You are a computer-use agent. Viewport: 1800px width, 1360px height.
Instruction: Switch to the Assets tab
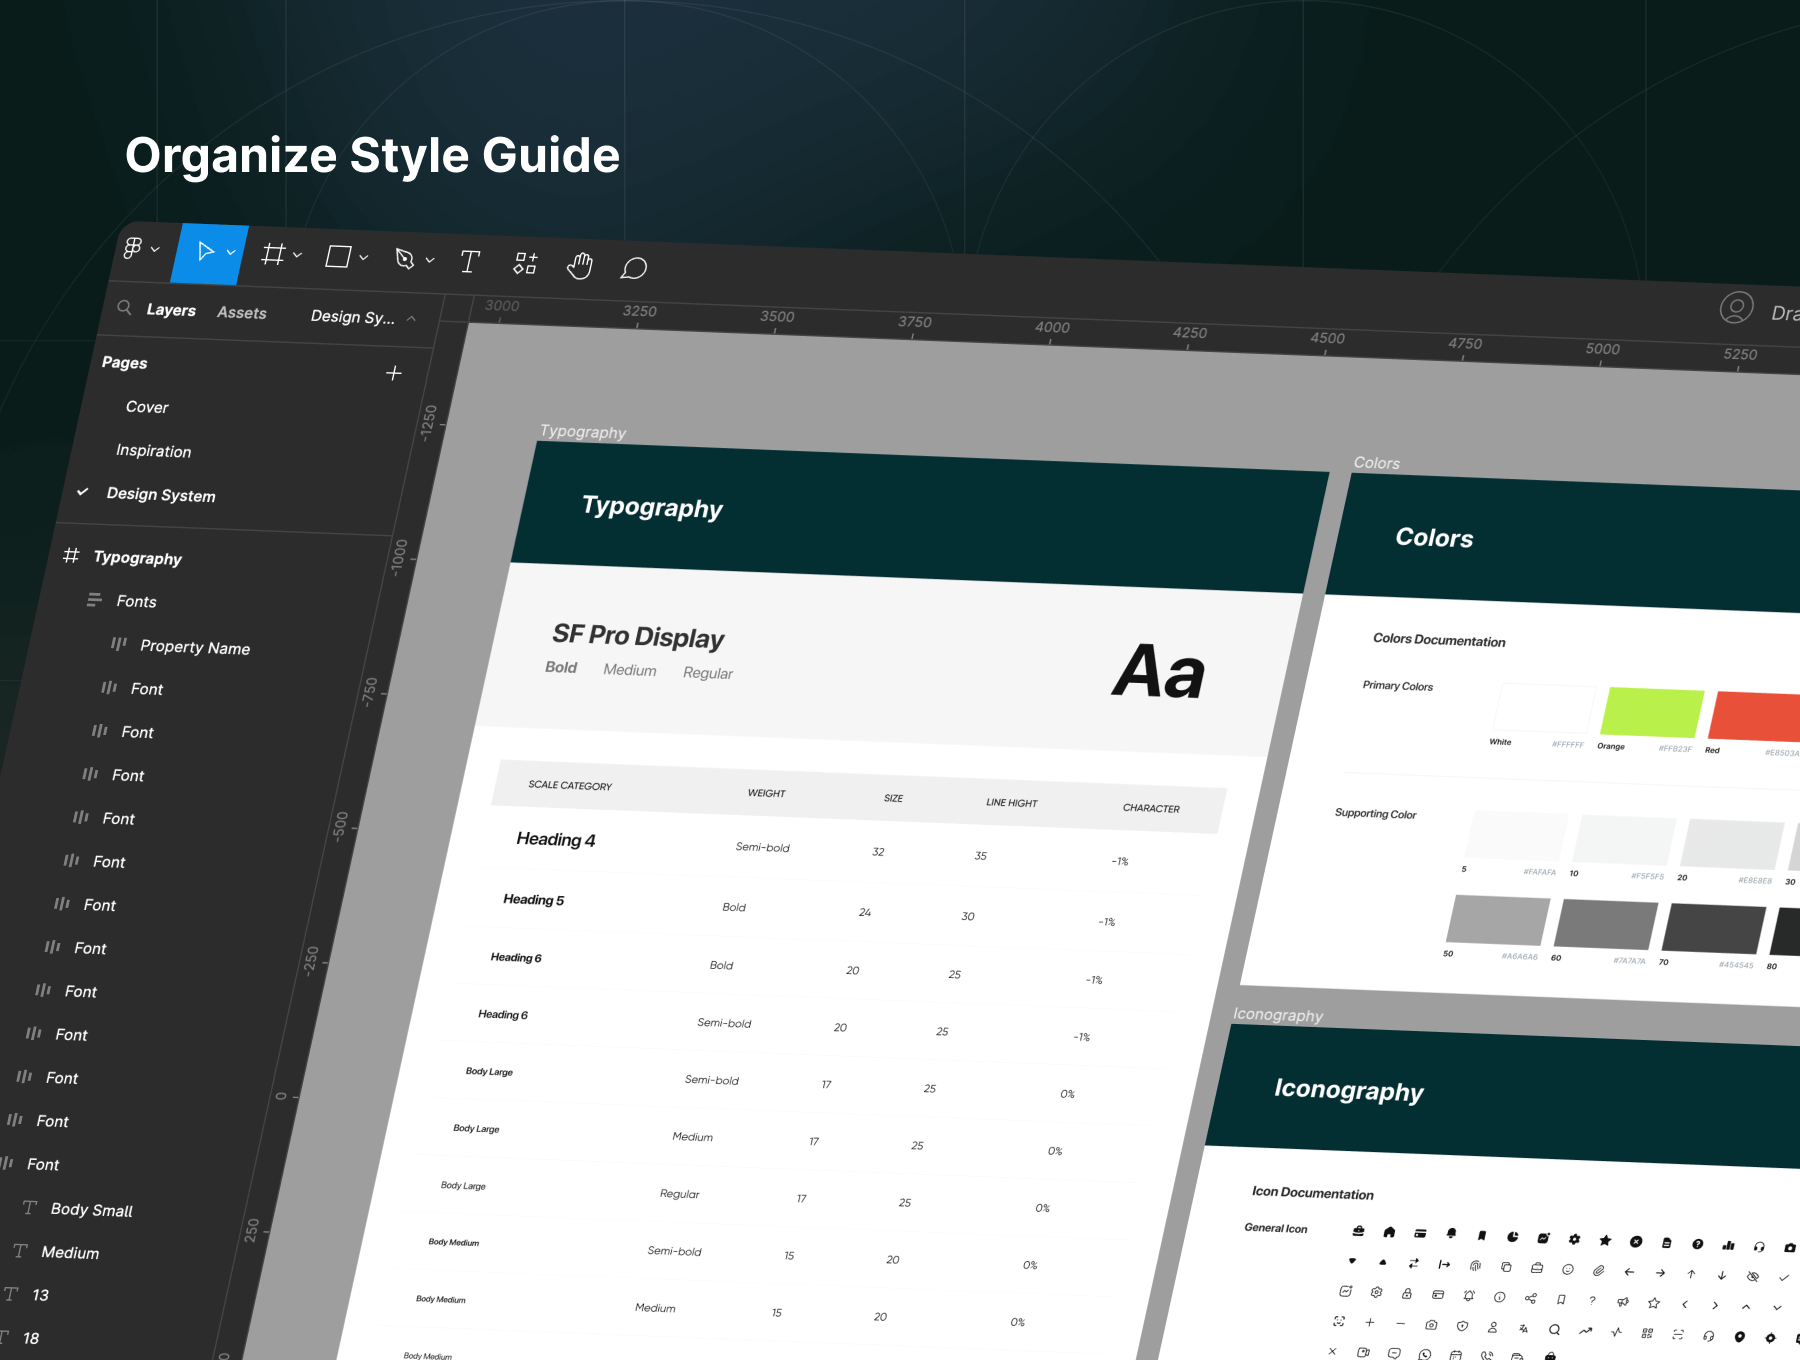point(242,313)
